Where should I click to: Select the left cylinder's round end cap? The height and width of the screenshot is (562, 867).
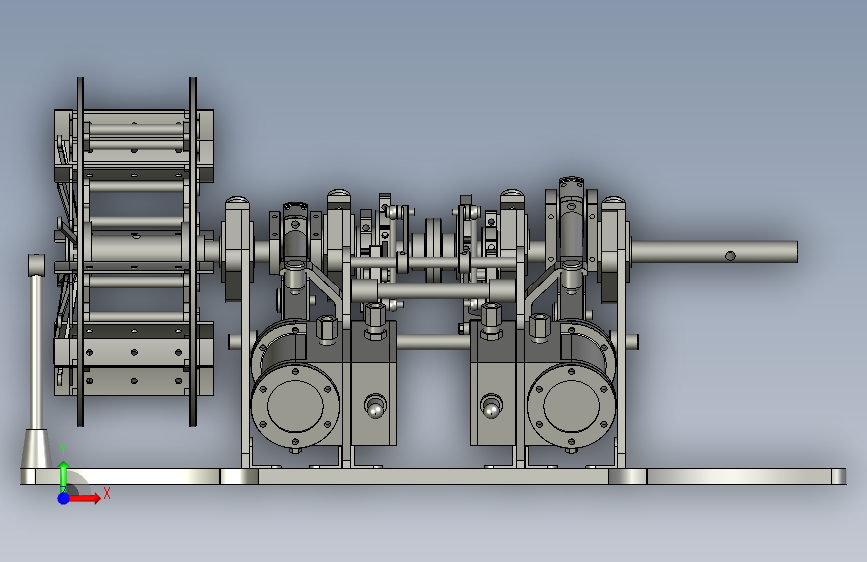[295, 405]
